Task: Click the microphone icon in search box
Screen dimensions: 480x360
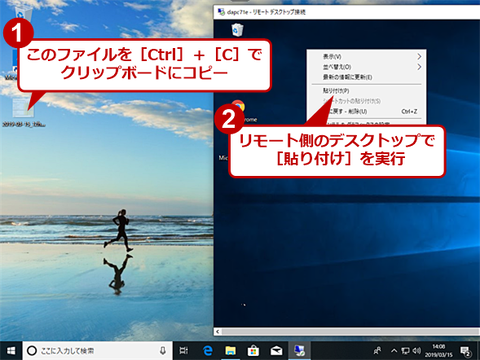Action: pyautogui.click(x=163, y=351)
